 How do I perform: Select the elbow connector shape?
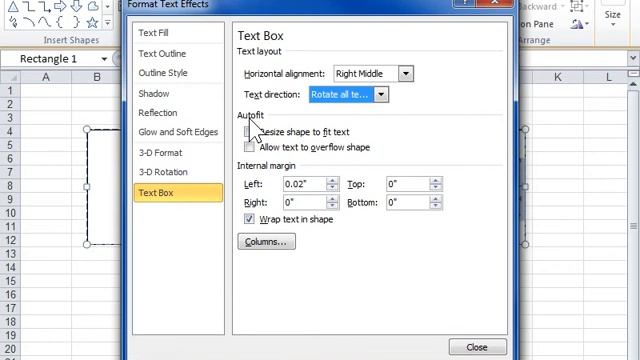29,6
